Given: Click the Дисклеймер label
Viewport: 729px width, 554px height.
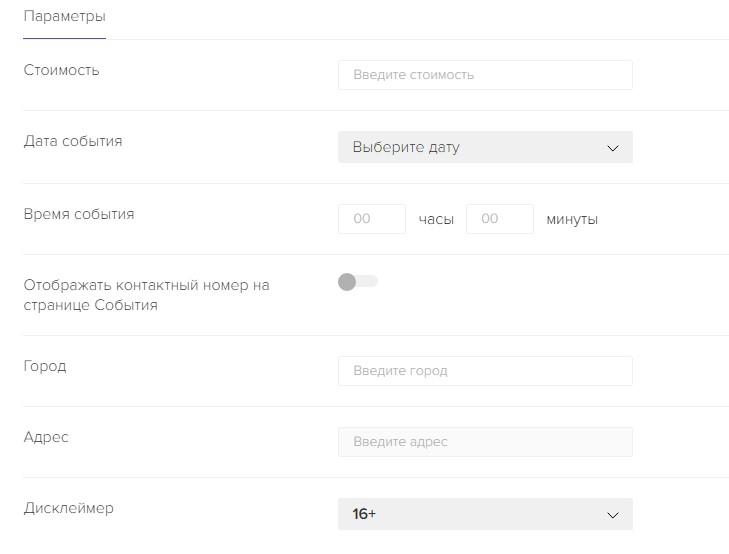Looking at the screenshot, I should coord(69,508).
